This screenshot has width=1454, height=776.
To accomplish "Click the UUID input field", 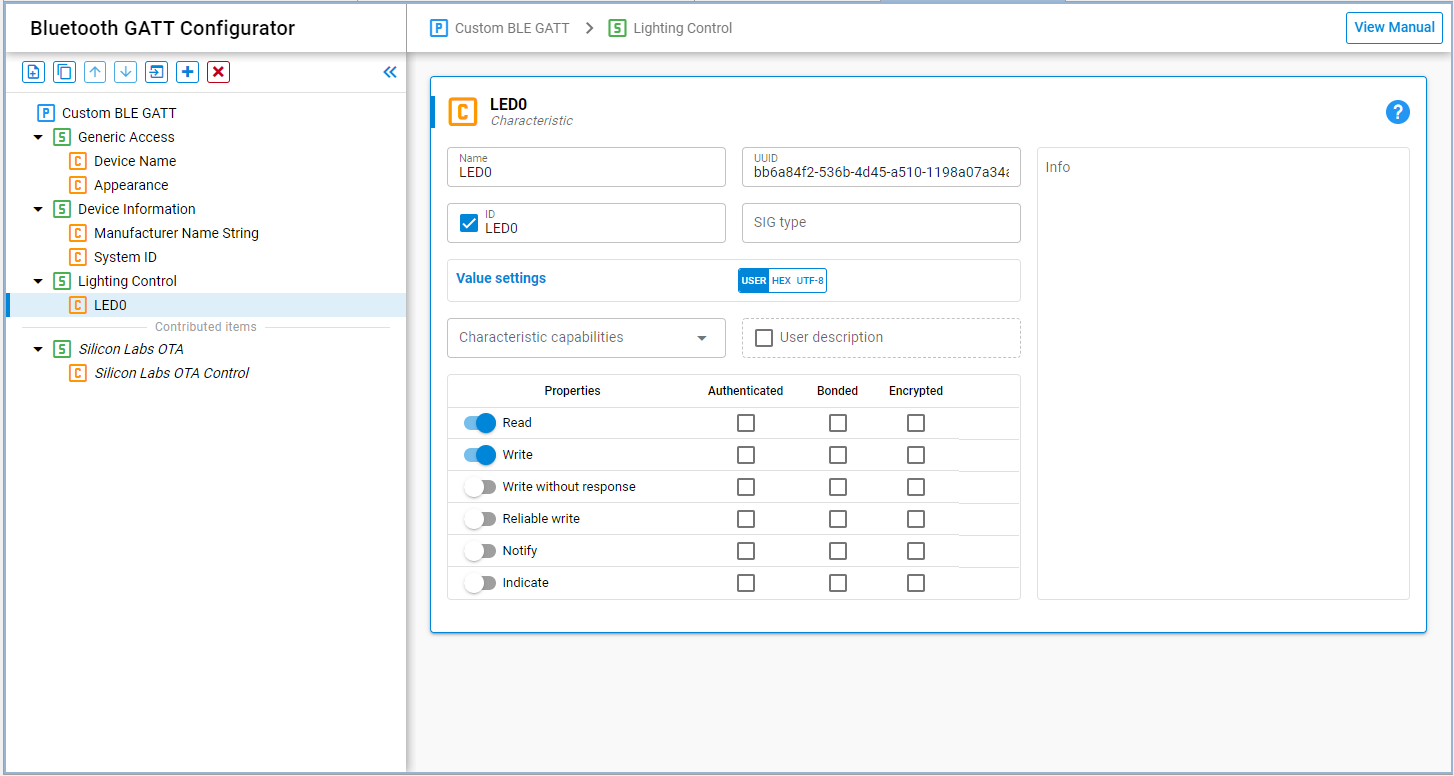I will 880,173.
